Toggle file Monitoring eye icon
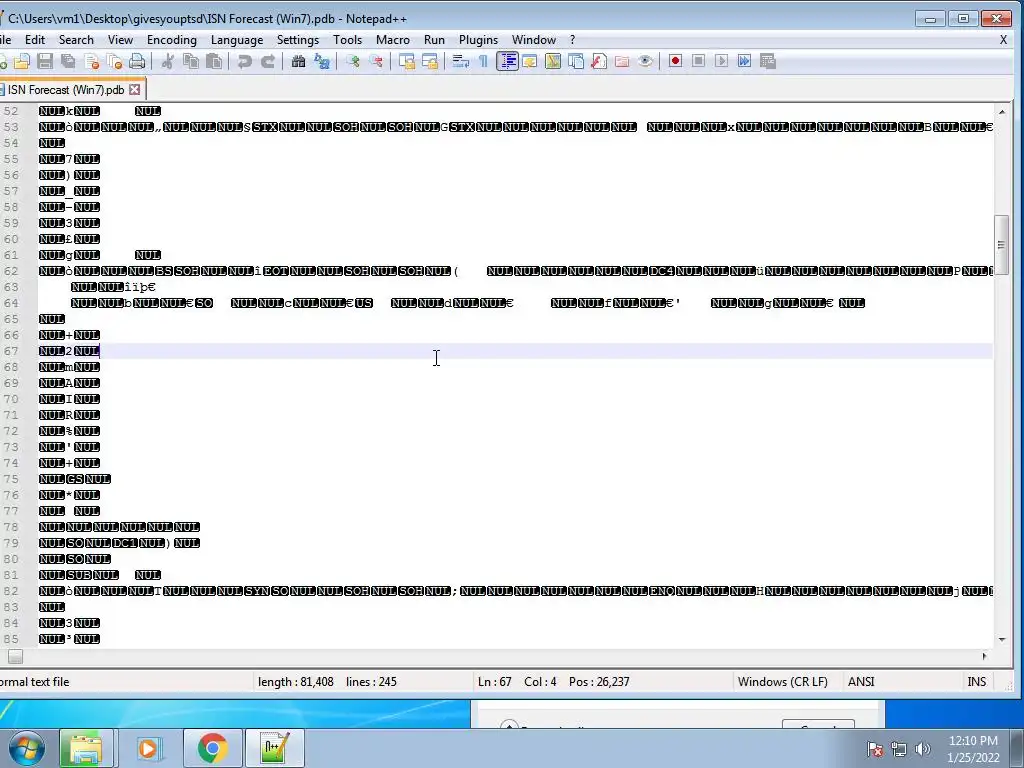Screen dimensions: 1024x768 click(645, 61)
